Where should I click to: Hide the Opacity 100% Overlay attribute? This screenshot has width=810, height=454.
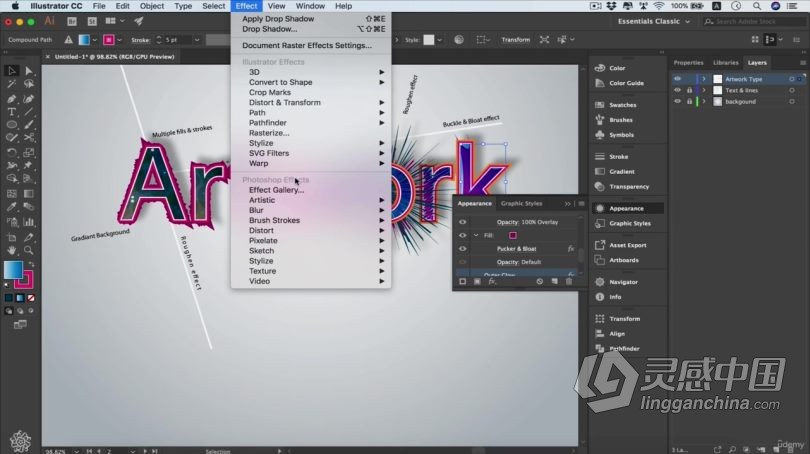click(462, 222)
